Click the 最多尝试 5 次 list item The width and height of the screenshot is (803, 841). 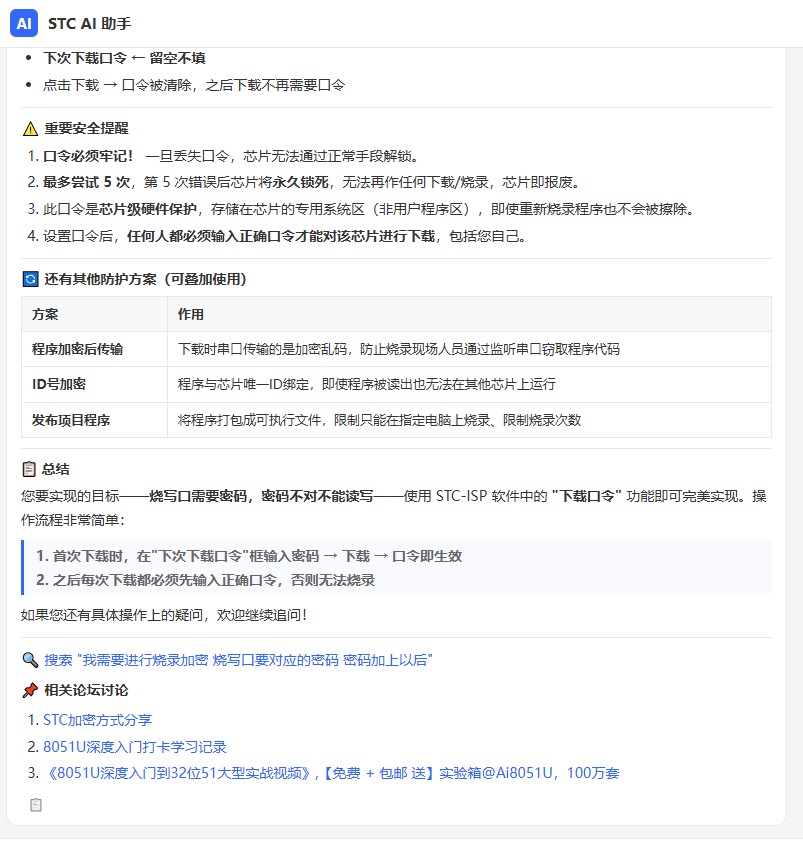312,182
